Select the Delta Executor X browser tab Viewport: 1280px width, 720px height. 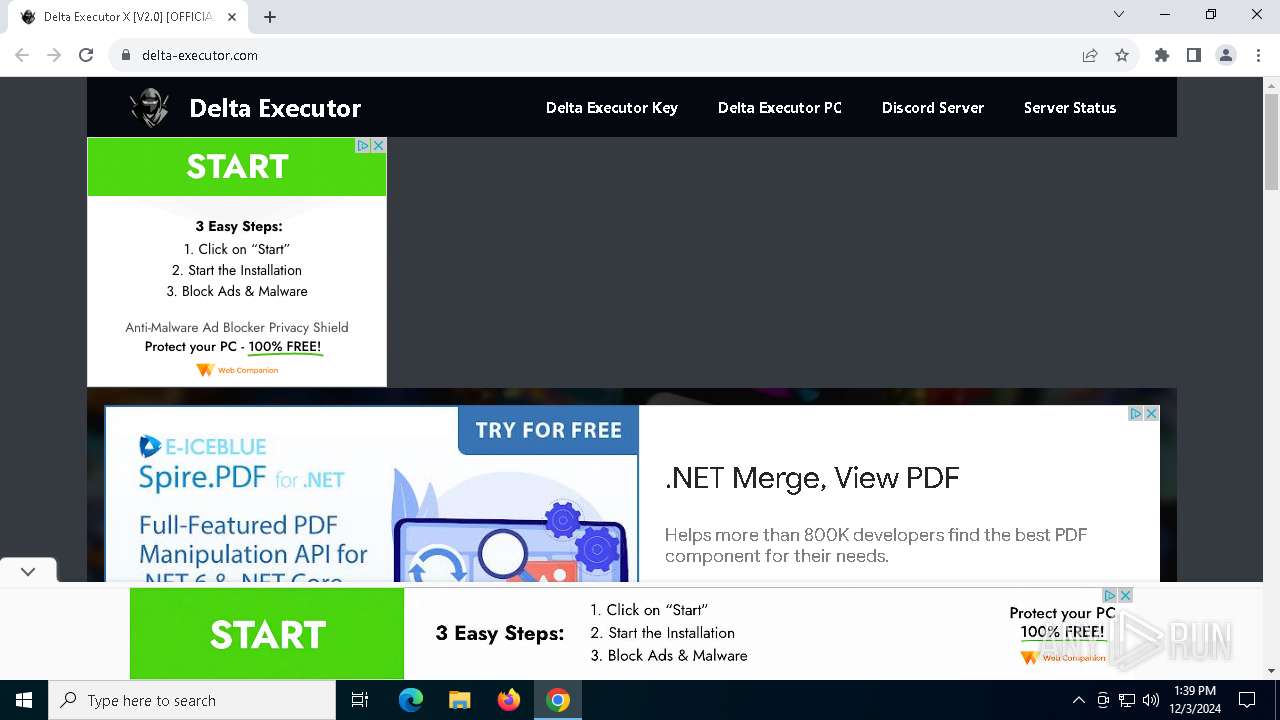point(128,17)
